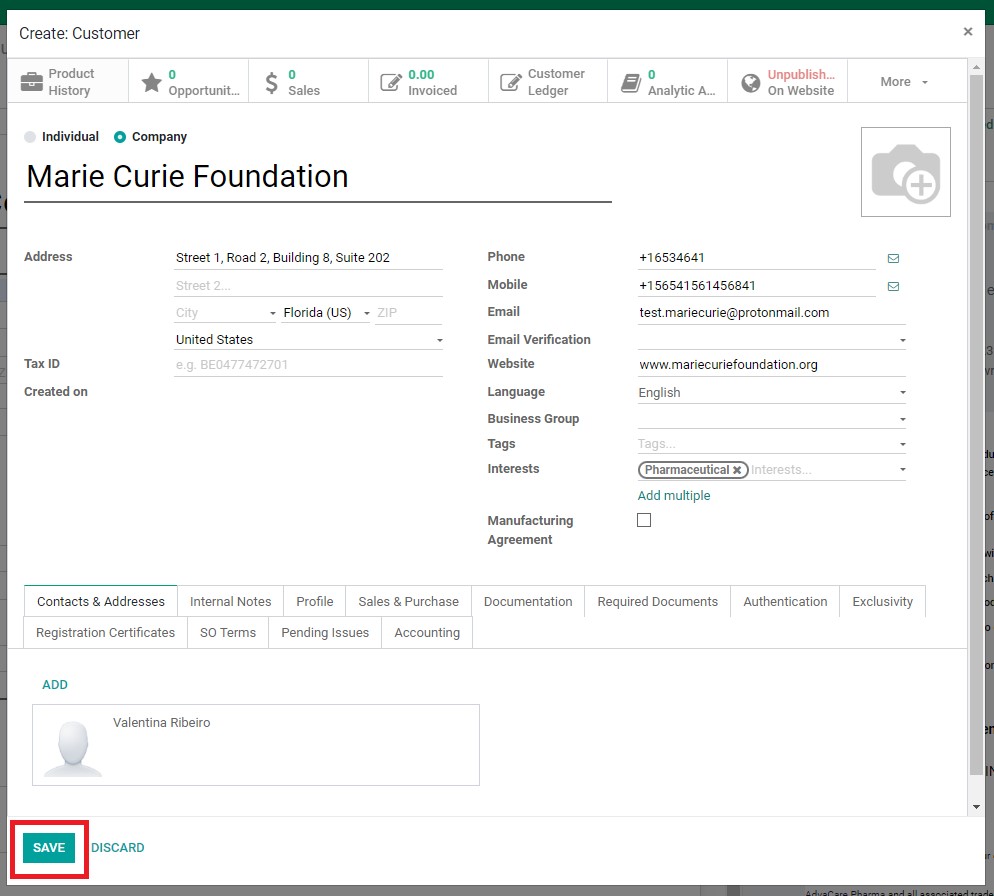Image resolution: width=994 pixels, height=896 pixels.
Task: Open the Sales & Purchase tab
Action: [408, 601]
